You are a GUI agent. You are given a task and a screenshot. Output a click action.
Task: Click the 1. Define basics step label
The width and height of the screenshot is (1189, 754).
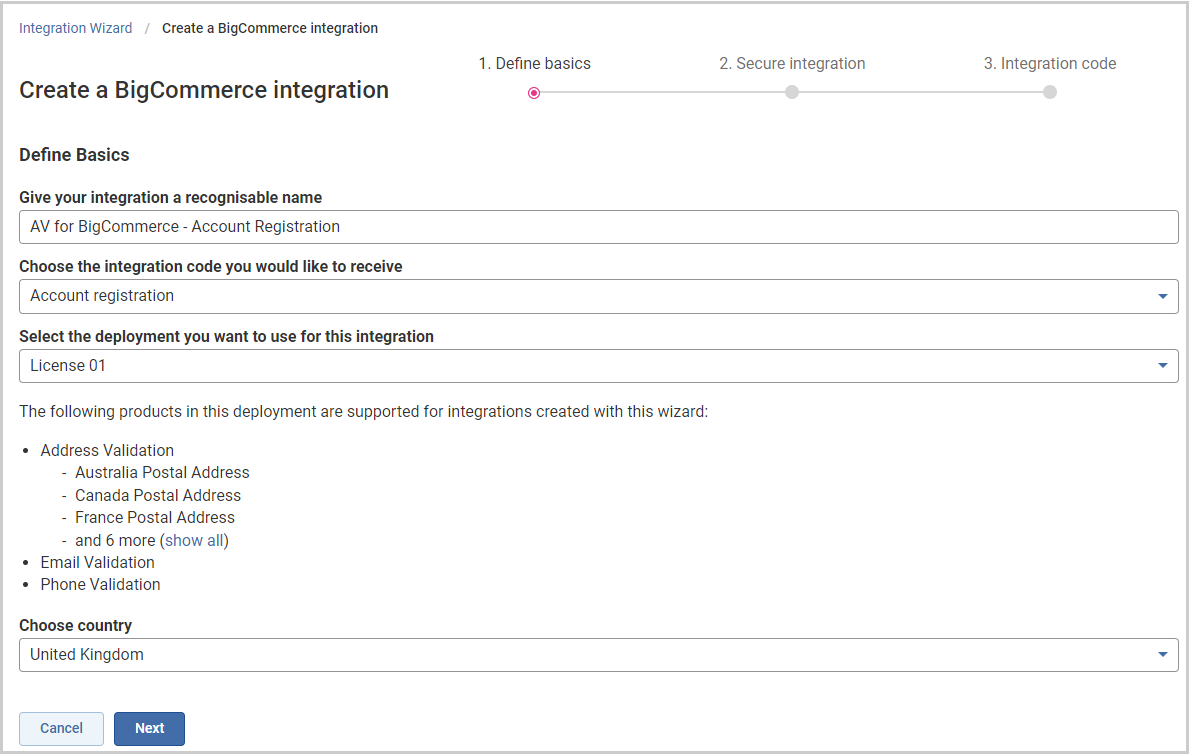click(535, 64)
